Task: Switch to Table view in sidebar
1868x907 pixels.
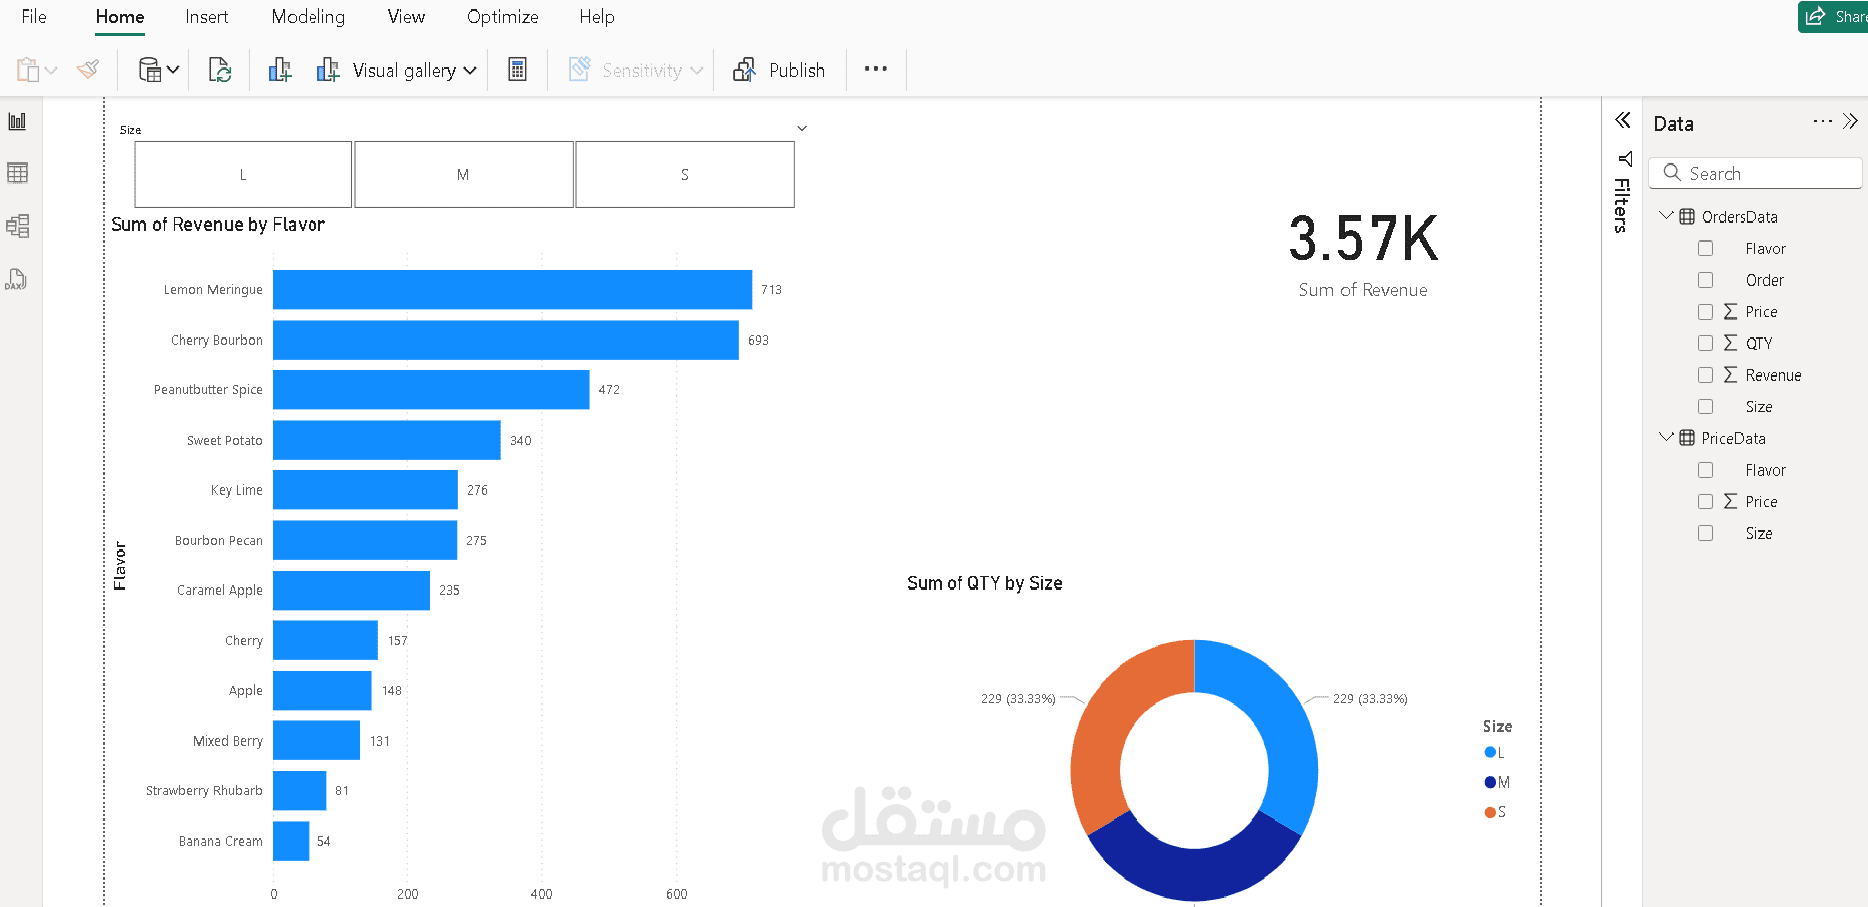Action: click(17, 173)
